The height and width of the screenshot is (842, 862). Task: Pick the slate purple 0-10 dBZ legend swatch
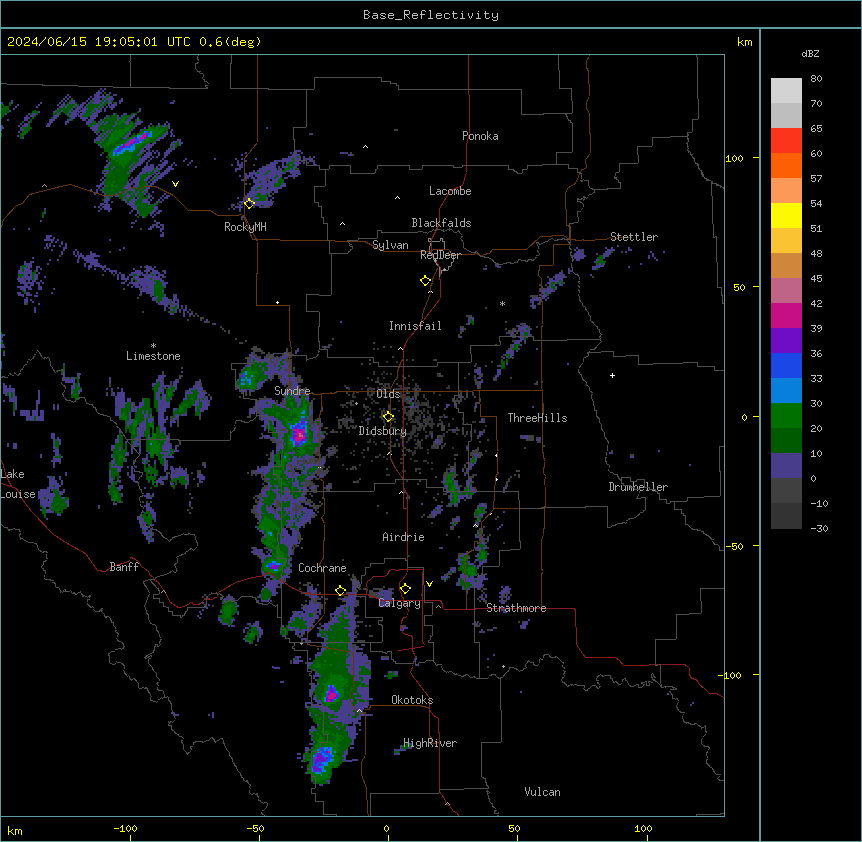(786, 466)
